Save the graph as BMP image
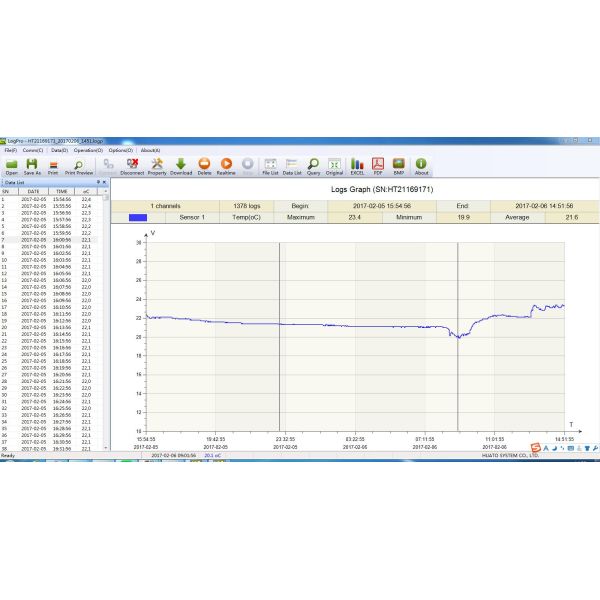 click(399, 164)
